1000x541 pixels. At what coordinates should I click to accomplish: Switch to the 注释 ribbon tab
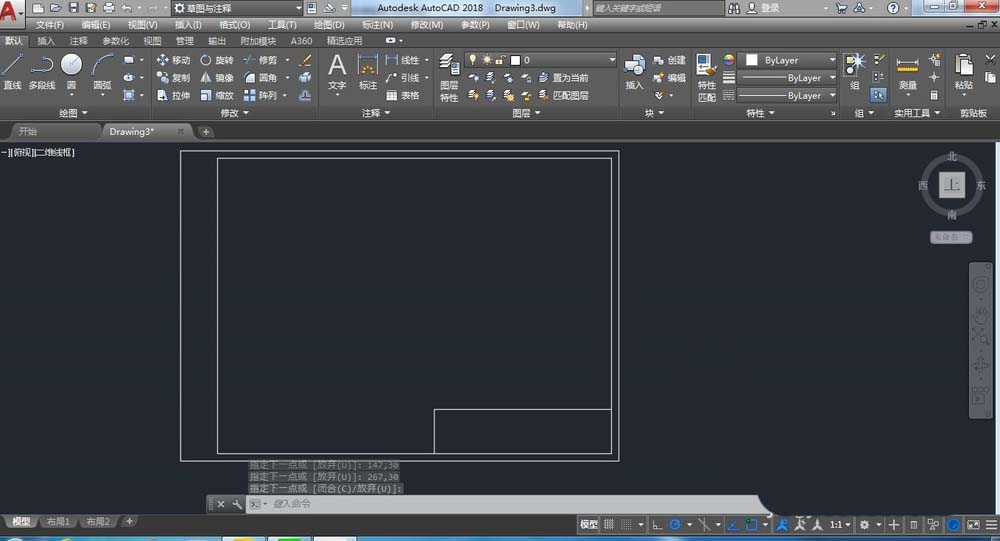pyautogui.click(x=77, y=41)
